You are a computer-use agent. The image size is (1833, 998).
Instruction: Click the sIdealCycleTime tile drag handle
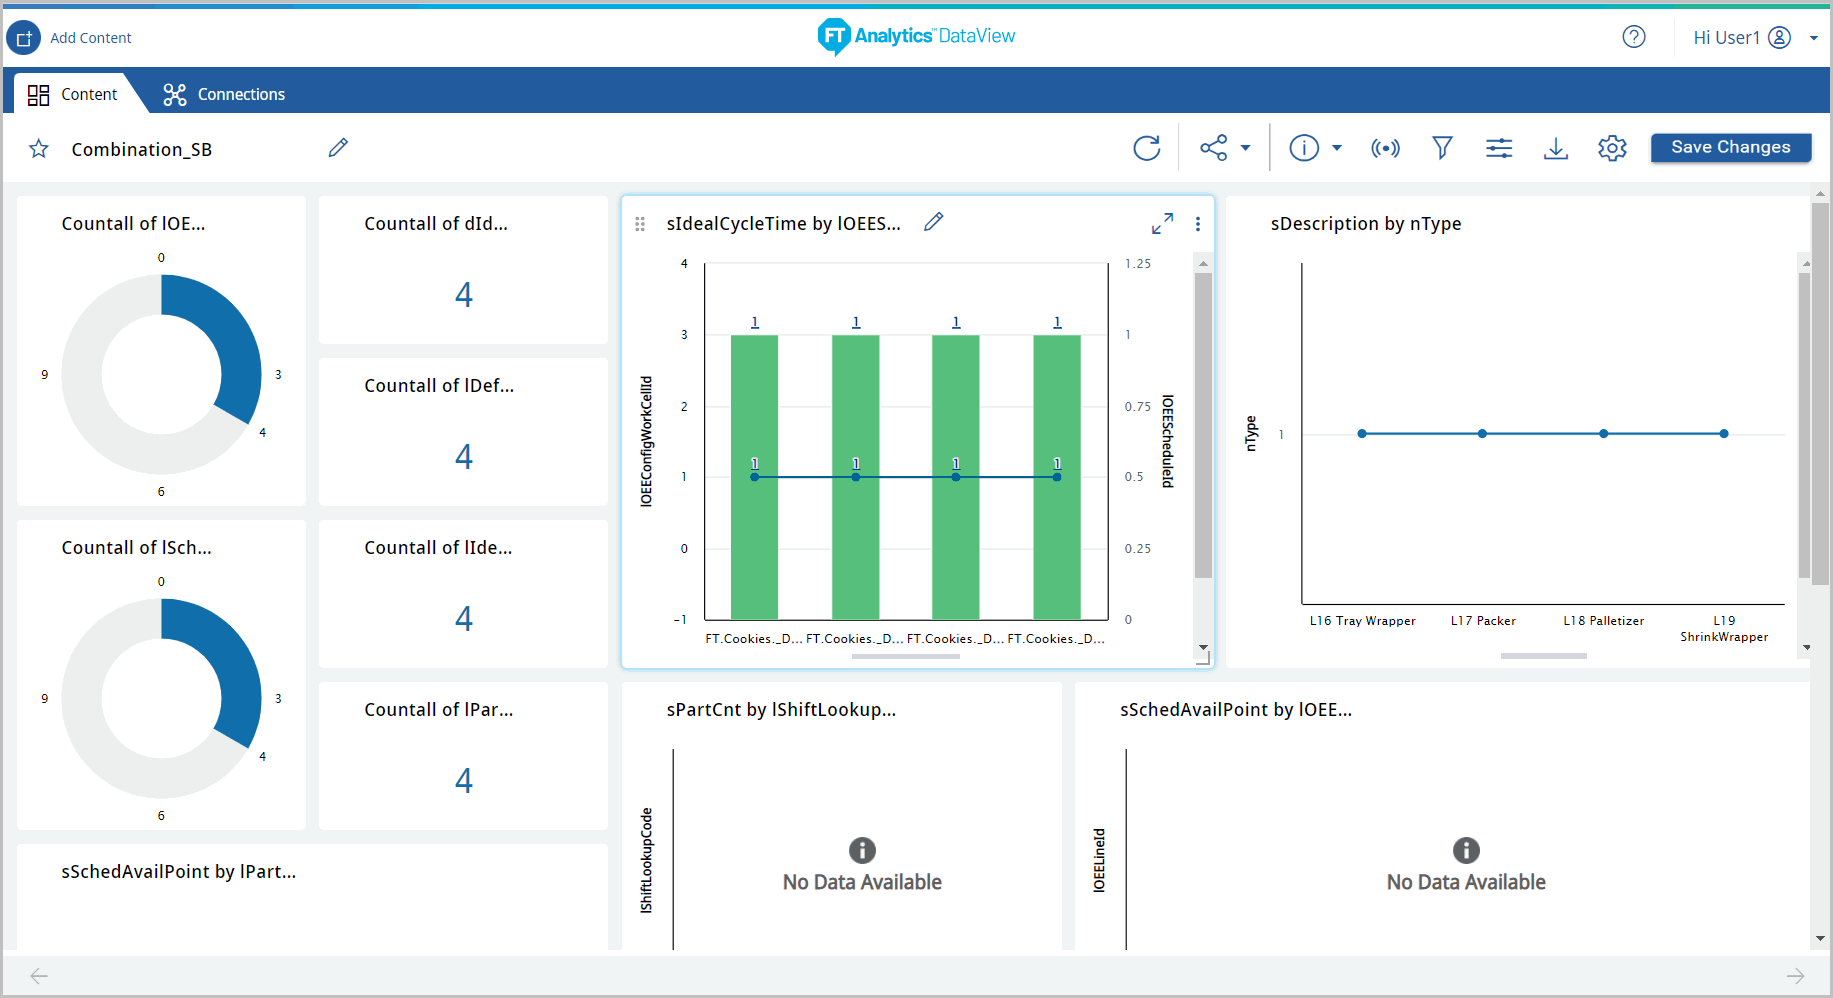(640, 224)
